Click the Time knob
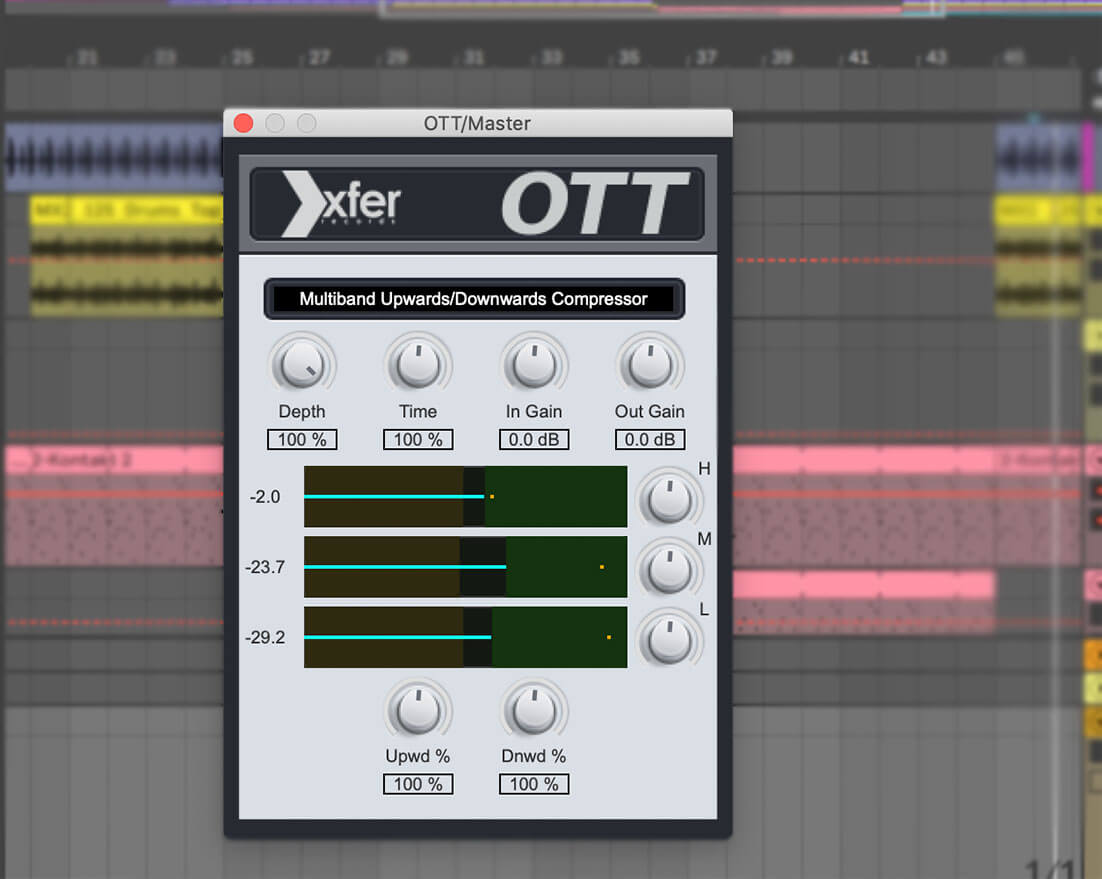Viewport: 1102px width, 879px height. (418, 366)
